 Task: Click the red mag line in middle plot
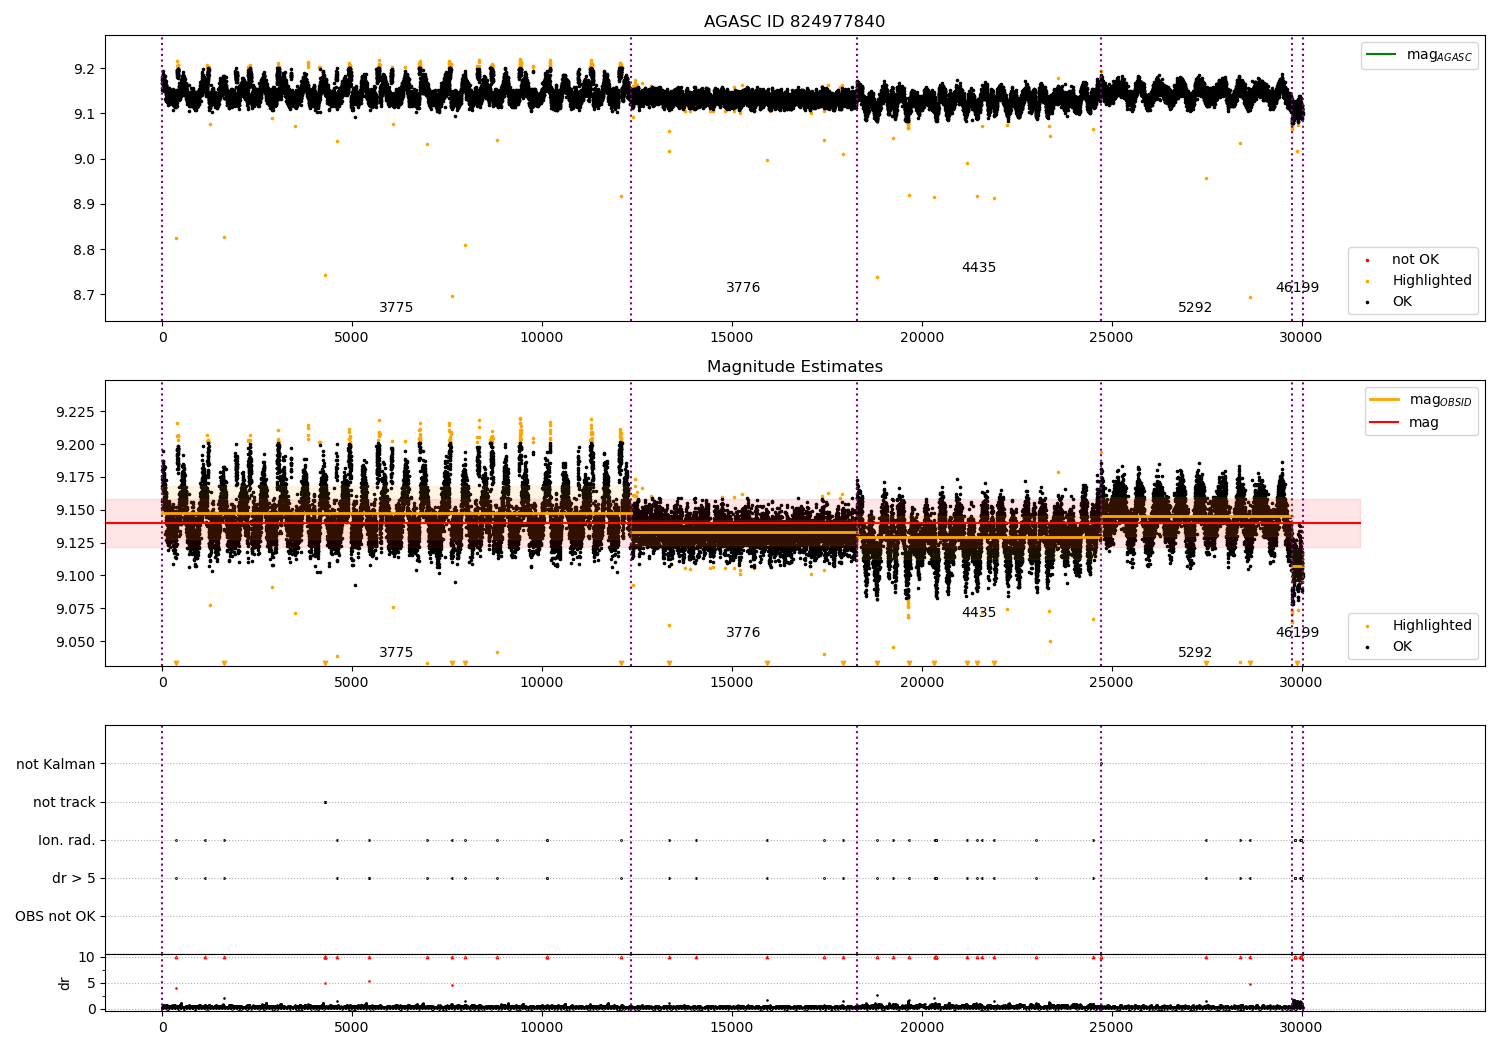pyautogui.click(x=733, y=523)
